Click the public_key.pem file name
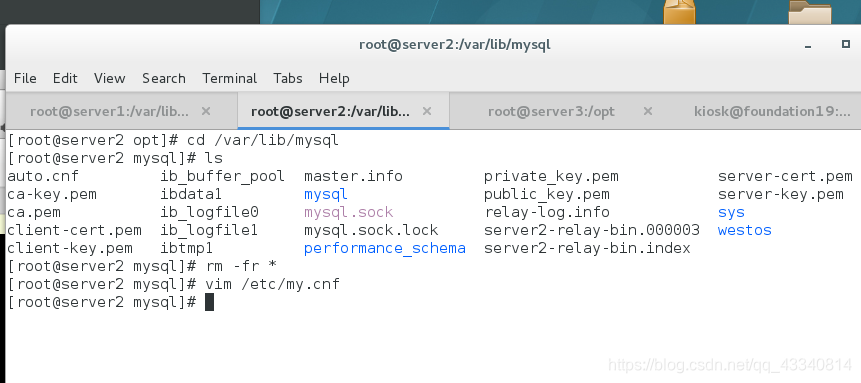This screenshot has height=383, width=861. coord(547,194)
